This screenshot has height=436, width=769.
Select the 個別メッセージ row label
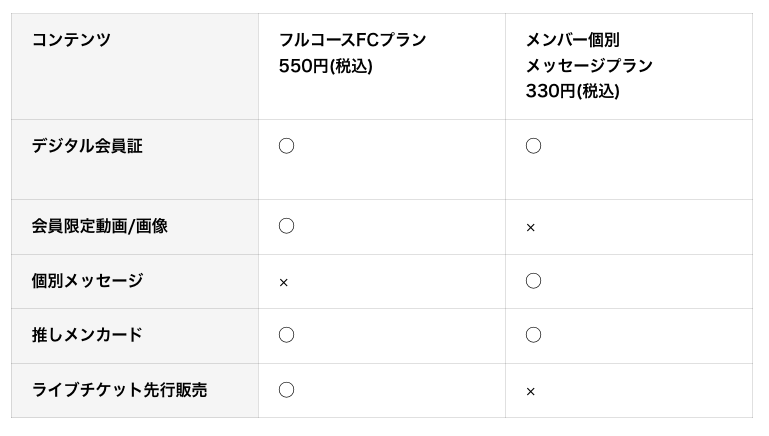point(87,281)
